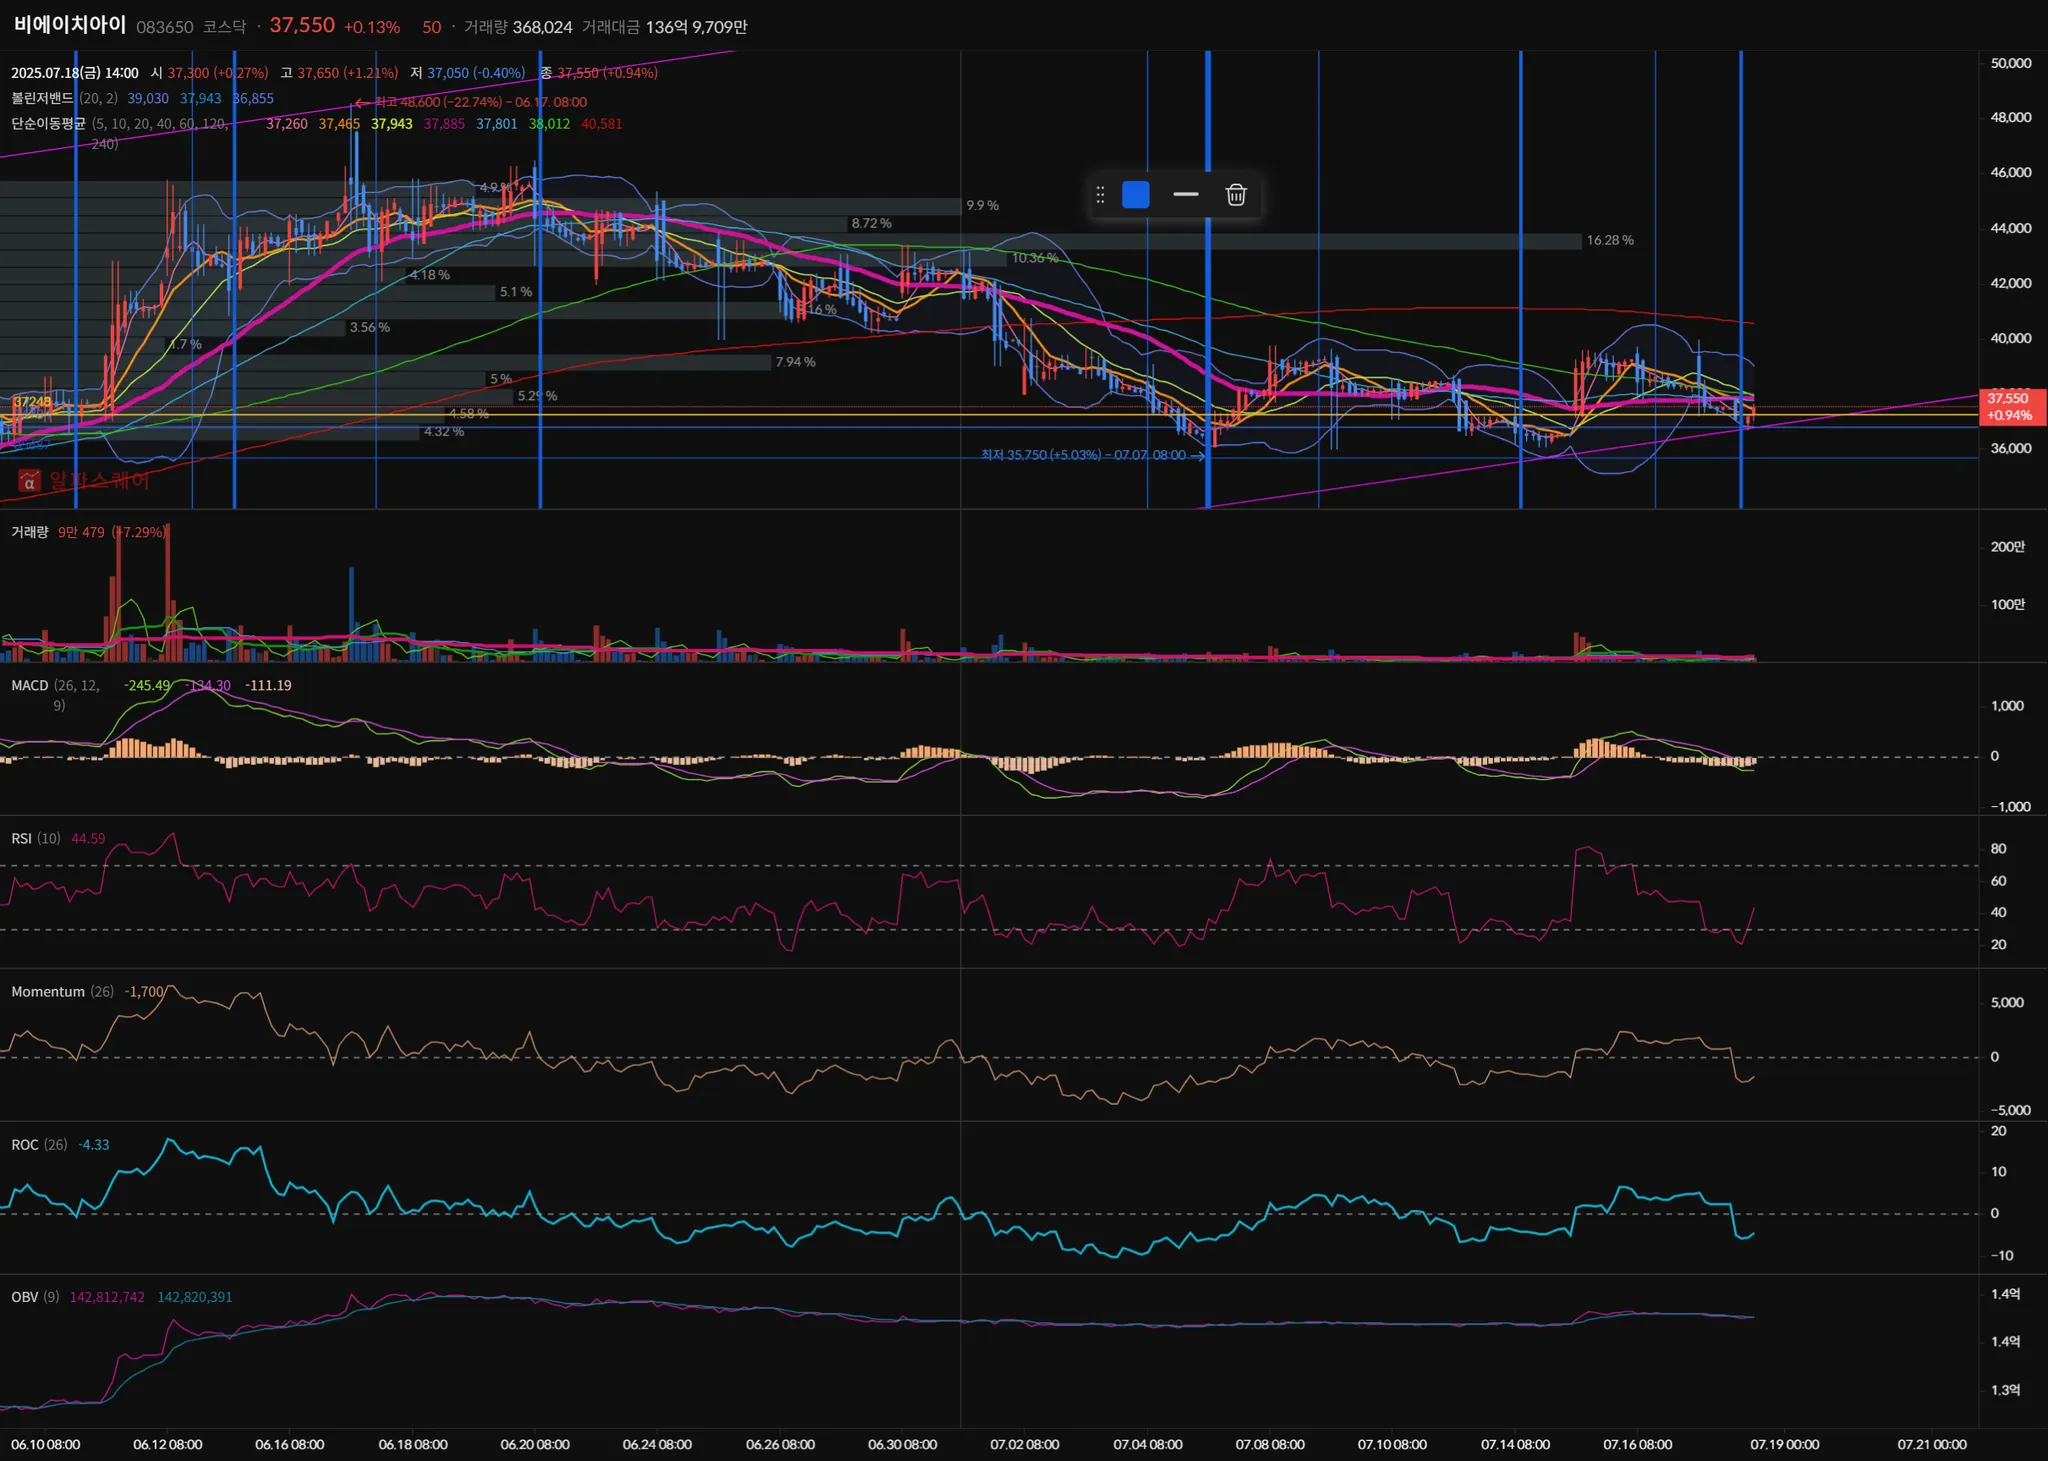This screenshot has height=1461, width=2048.
Task: Grab the six-dot drag handle of floating toolbar
Action: click(1100, 195)
